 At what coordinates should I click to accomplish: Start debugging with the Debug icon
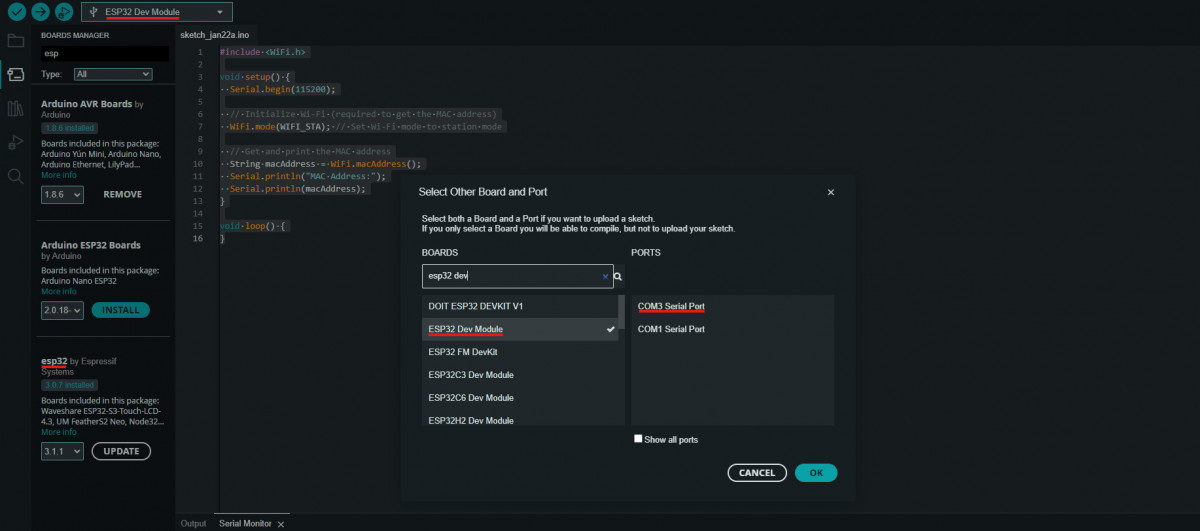[x=64, y=12]
